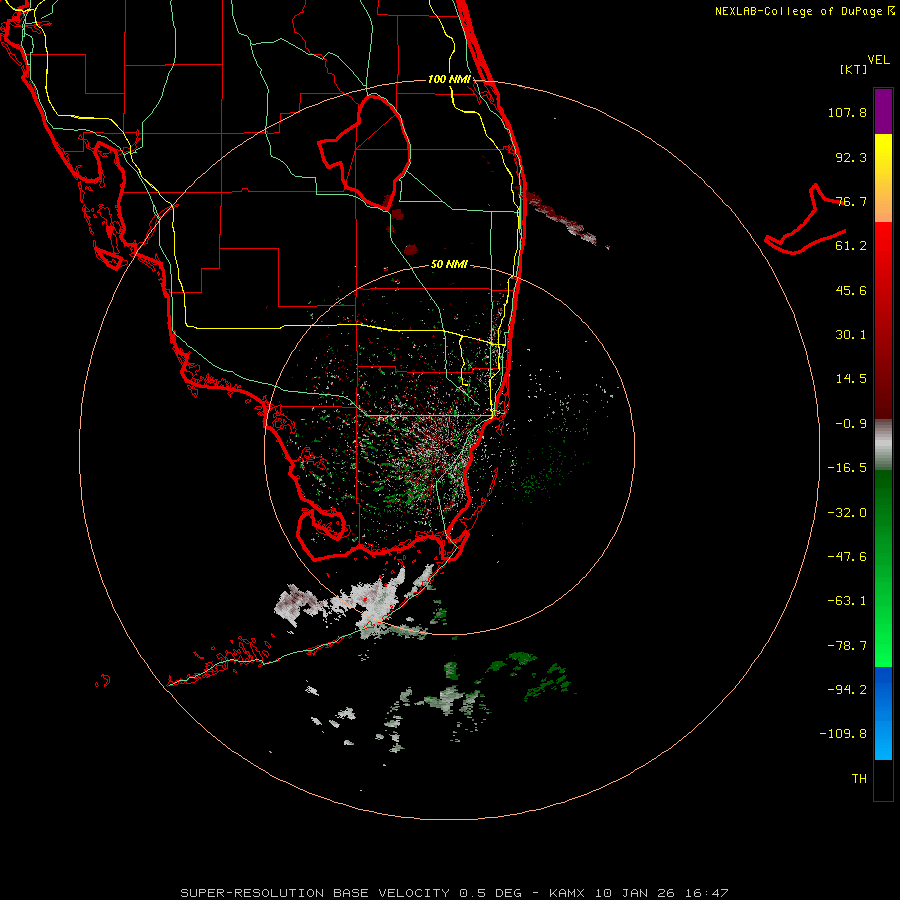
Task: Select the 107.8 legend value
Action: point(847,112)
